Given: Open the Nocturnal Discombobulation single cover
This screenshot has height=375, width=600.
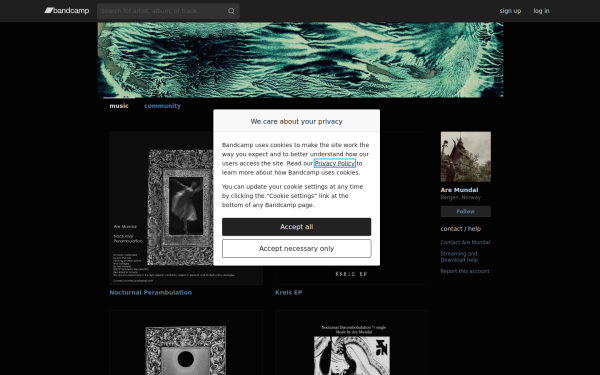Looking at the screenshot, I should click(352, 343).
